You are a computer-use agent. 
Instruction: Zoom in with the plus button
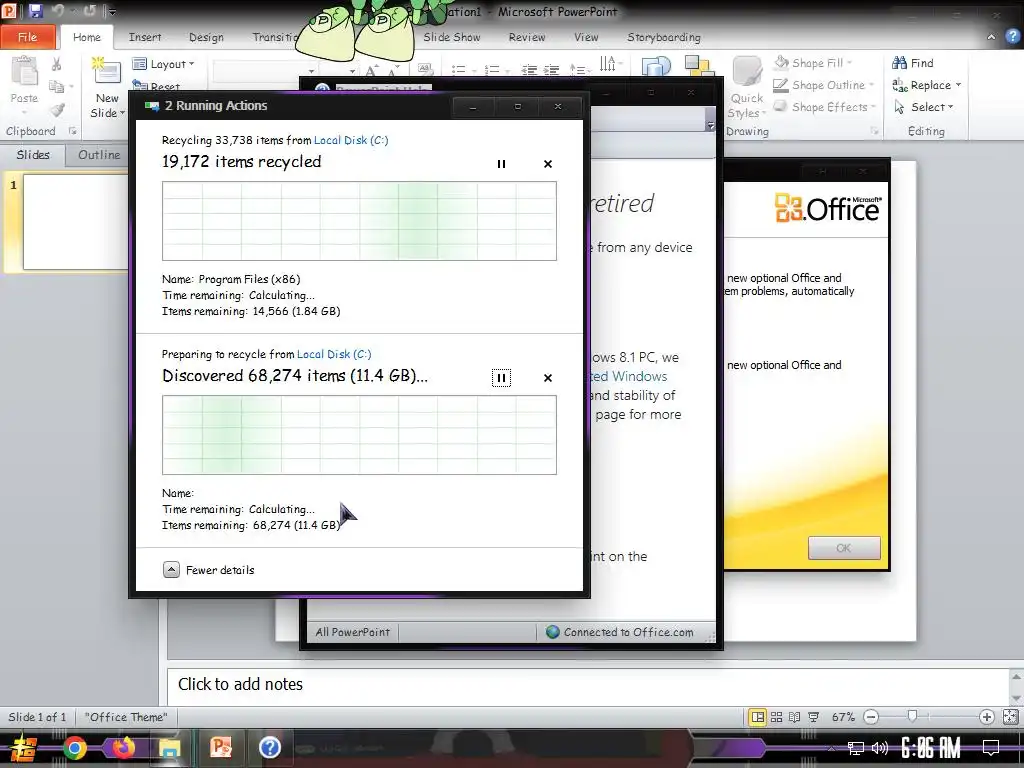[x=986, y=717]
